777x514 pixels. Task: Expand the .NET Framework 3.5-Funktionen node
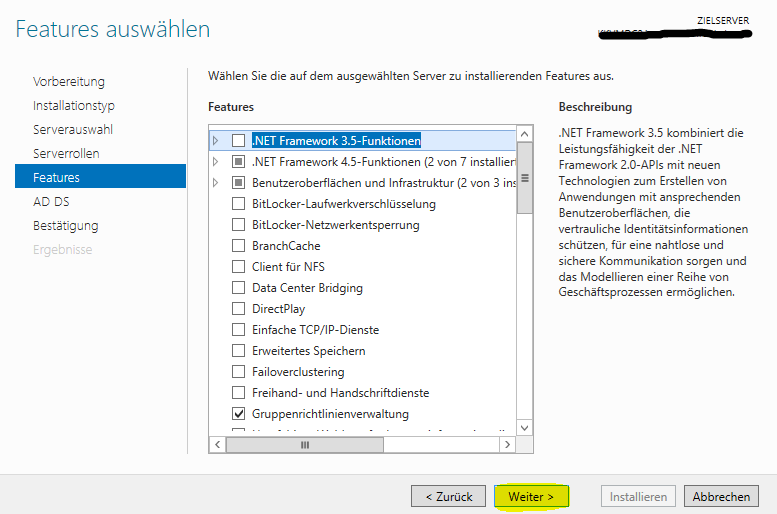click(x=216, y=141)
